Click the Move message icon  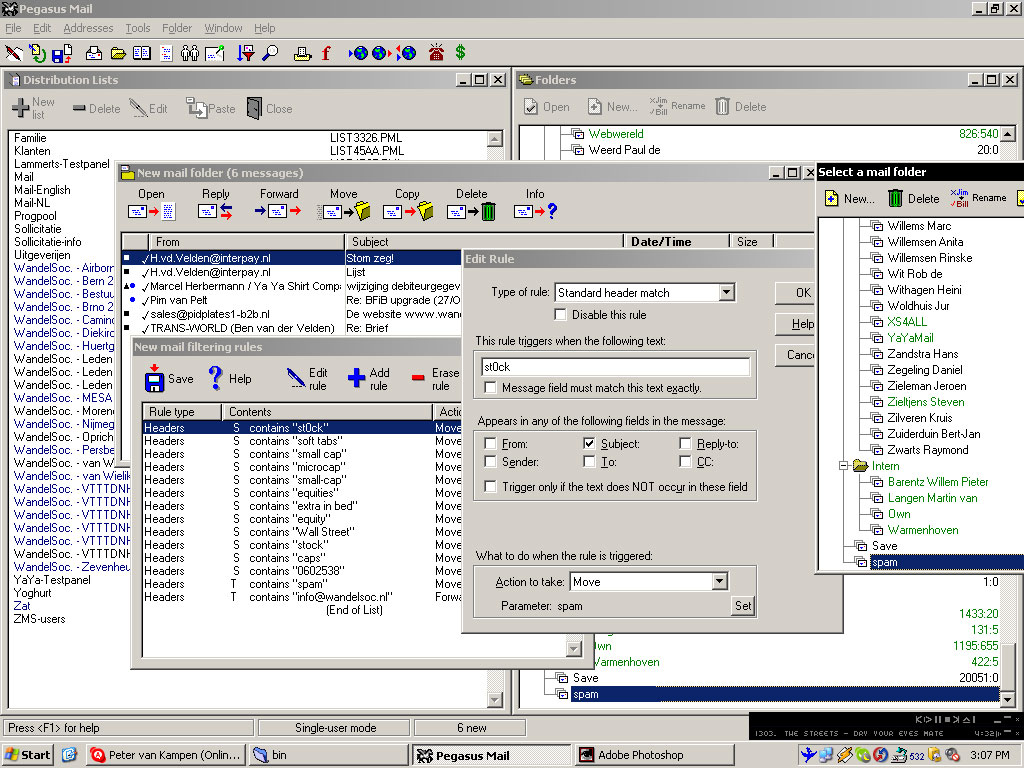346,211
